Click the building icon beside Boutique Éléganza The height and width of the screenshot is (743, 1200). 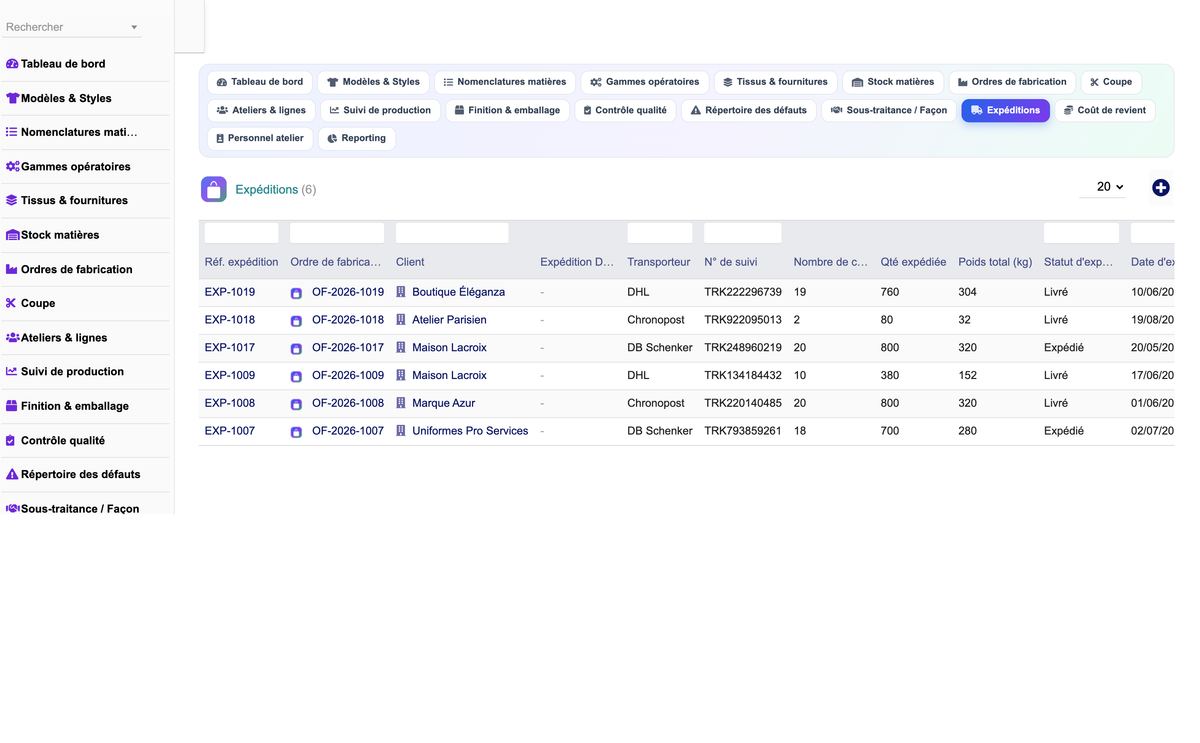401,292
